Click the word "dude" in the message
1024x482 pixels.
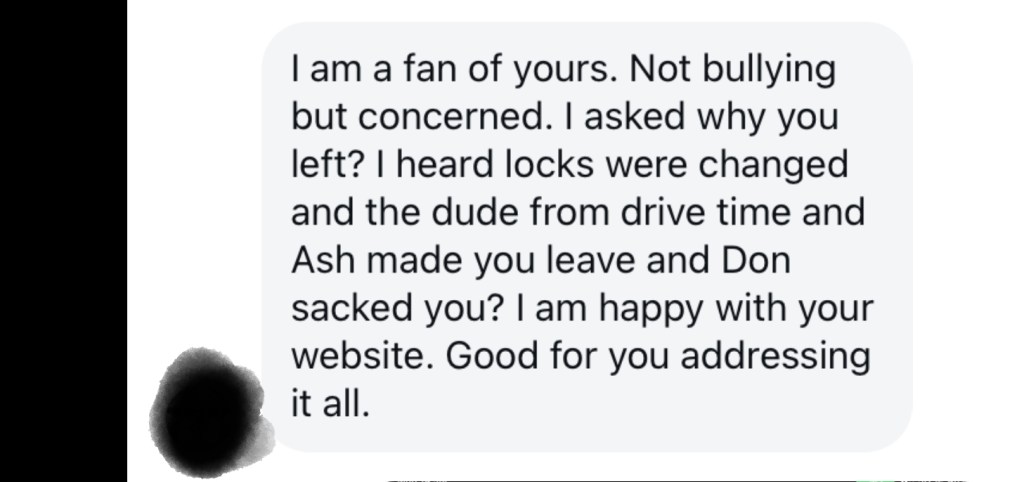488,213
